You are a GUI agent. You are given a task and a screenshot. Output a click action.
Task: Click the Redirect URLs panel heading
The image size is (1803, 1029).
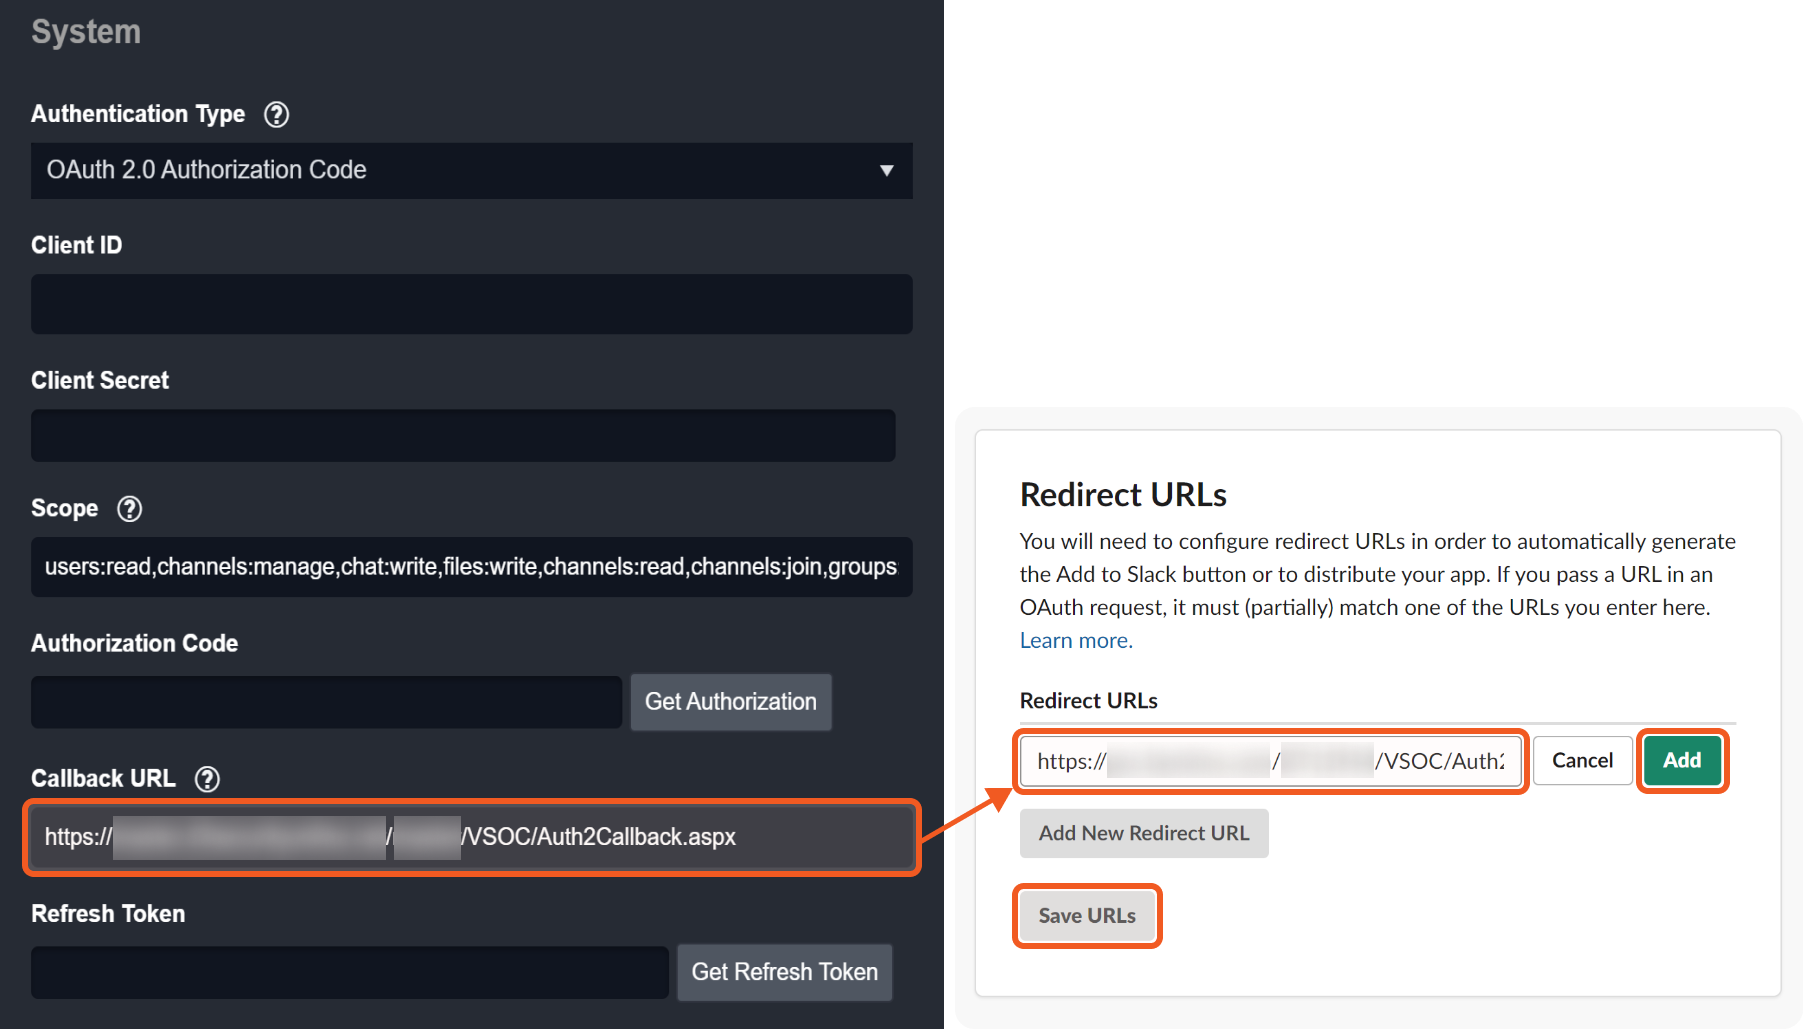click(1123, 495)
